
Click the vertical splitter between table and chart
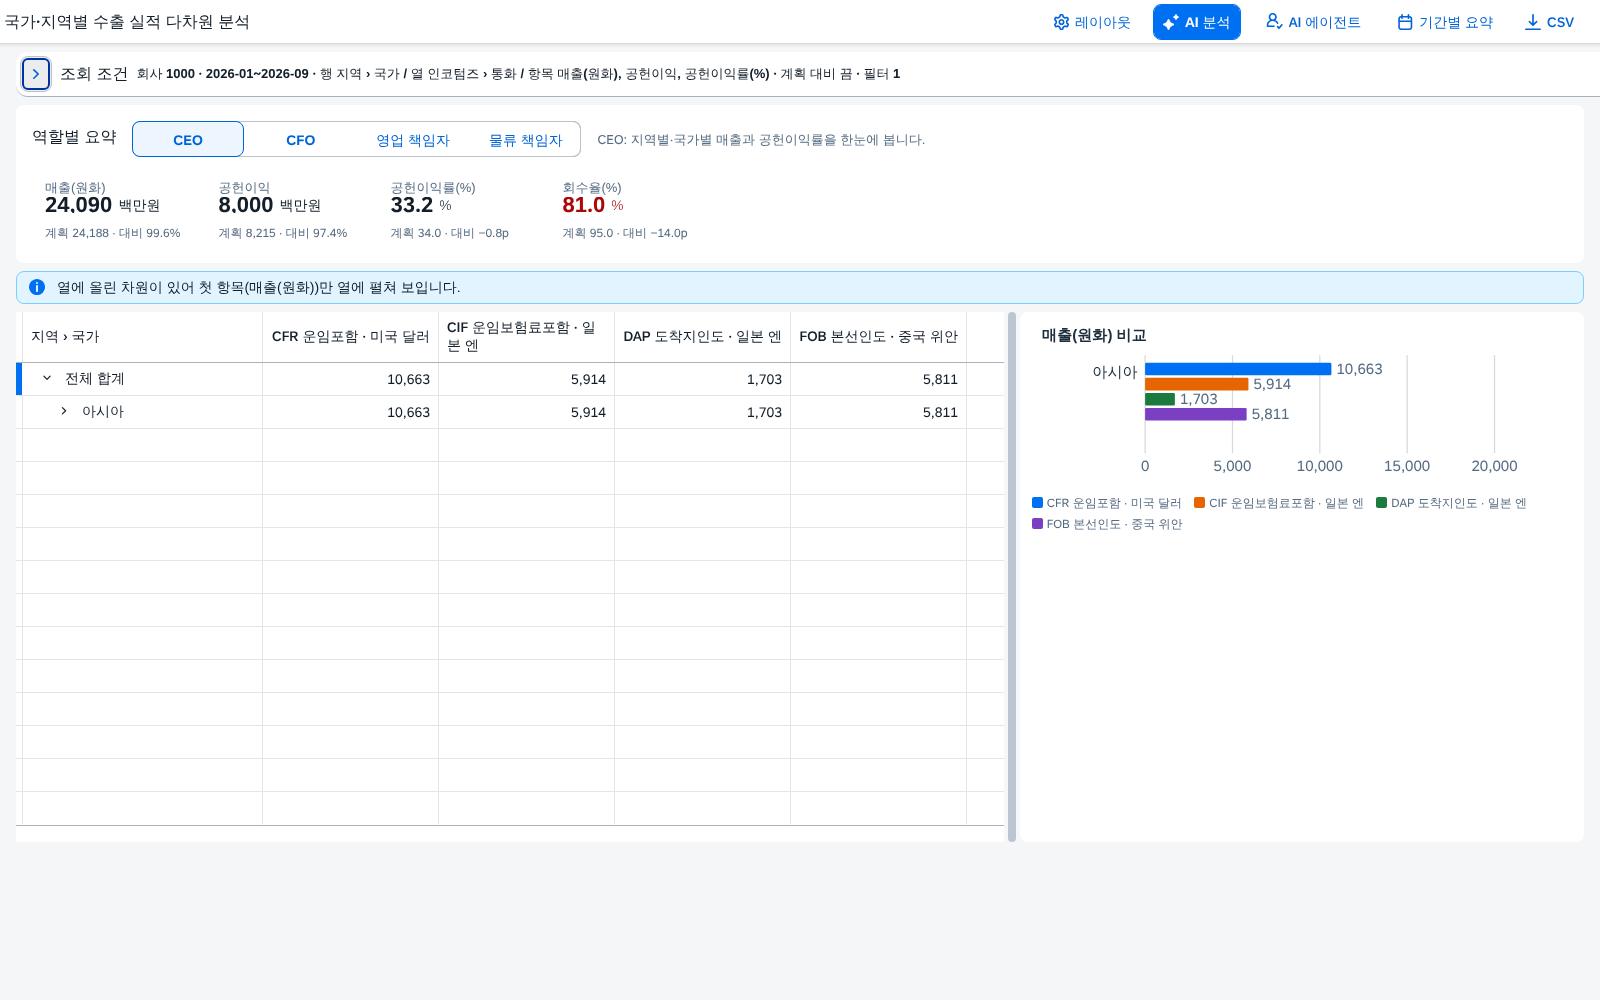click(1012, 577)
